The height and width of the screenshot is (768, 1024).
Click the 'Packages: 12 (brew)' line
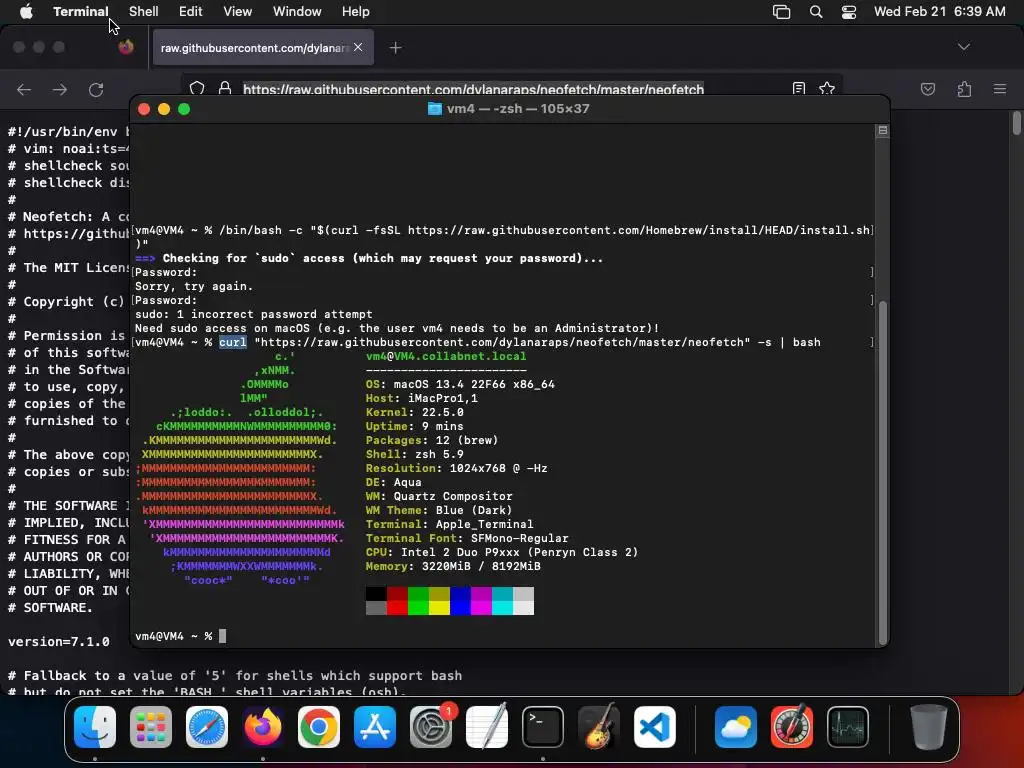432,440
